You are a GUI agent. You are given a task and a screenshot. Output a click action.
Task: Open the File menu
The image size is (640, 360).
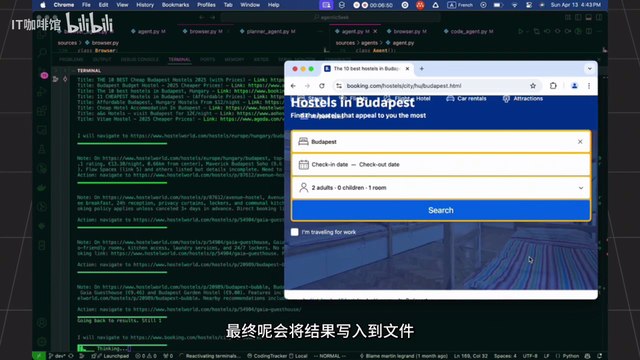point(86,5)
